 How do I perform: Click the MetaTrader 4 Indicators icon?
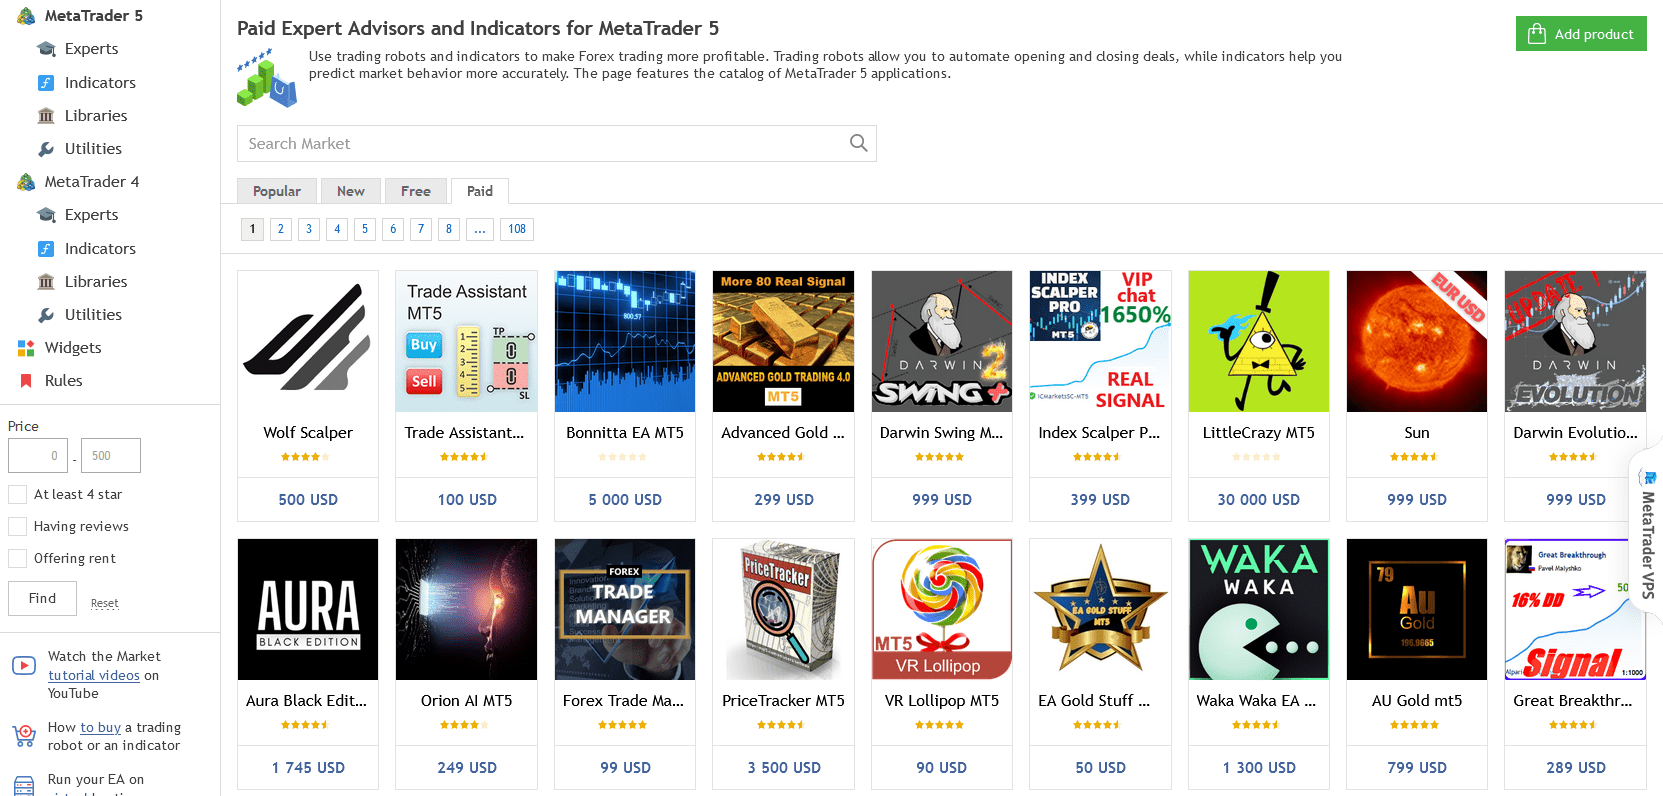(46, 249)
